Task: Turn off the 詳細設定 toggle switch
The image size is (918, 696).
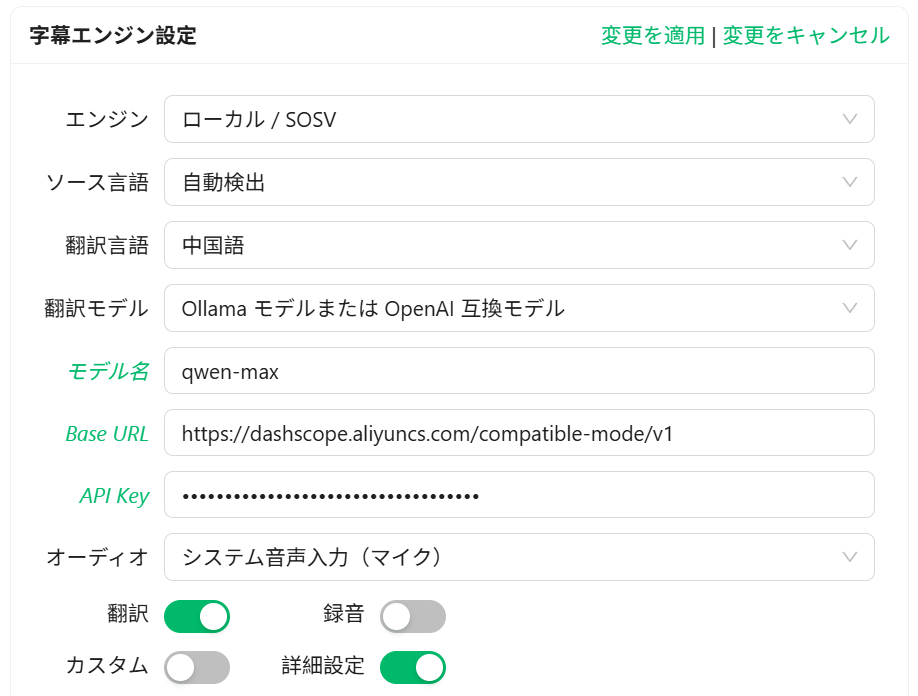Action: click(x=412, y=667)
